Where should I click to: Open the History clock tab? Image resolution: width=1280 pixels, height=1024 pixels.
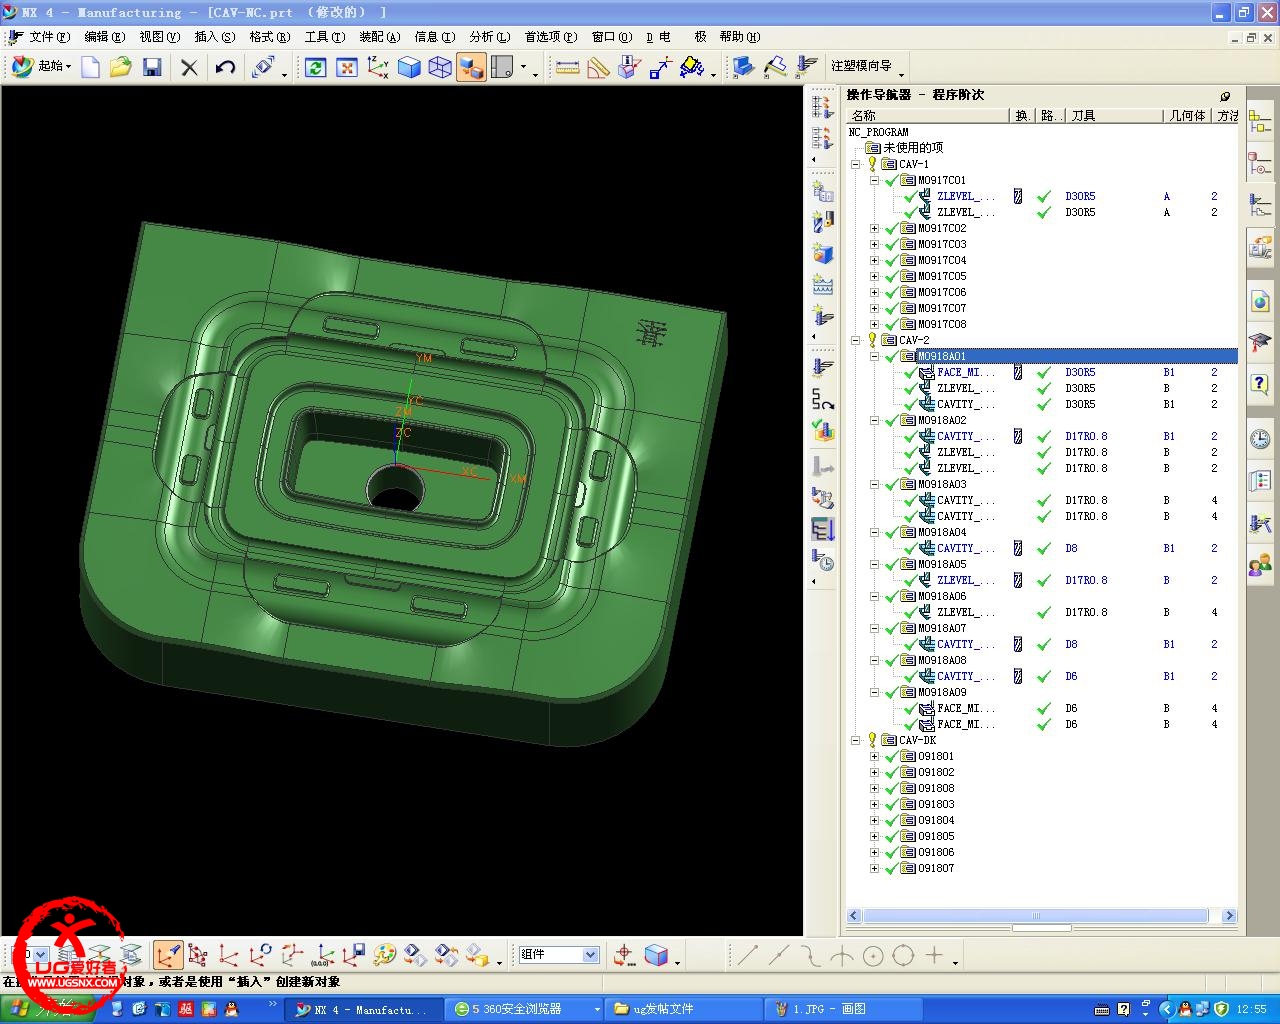pyautogui.click(x=1260, y=439)
